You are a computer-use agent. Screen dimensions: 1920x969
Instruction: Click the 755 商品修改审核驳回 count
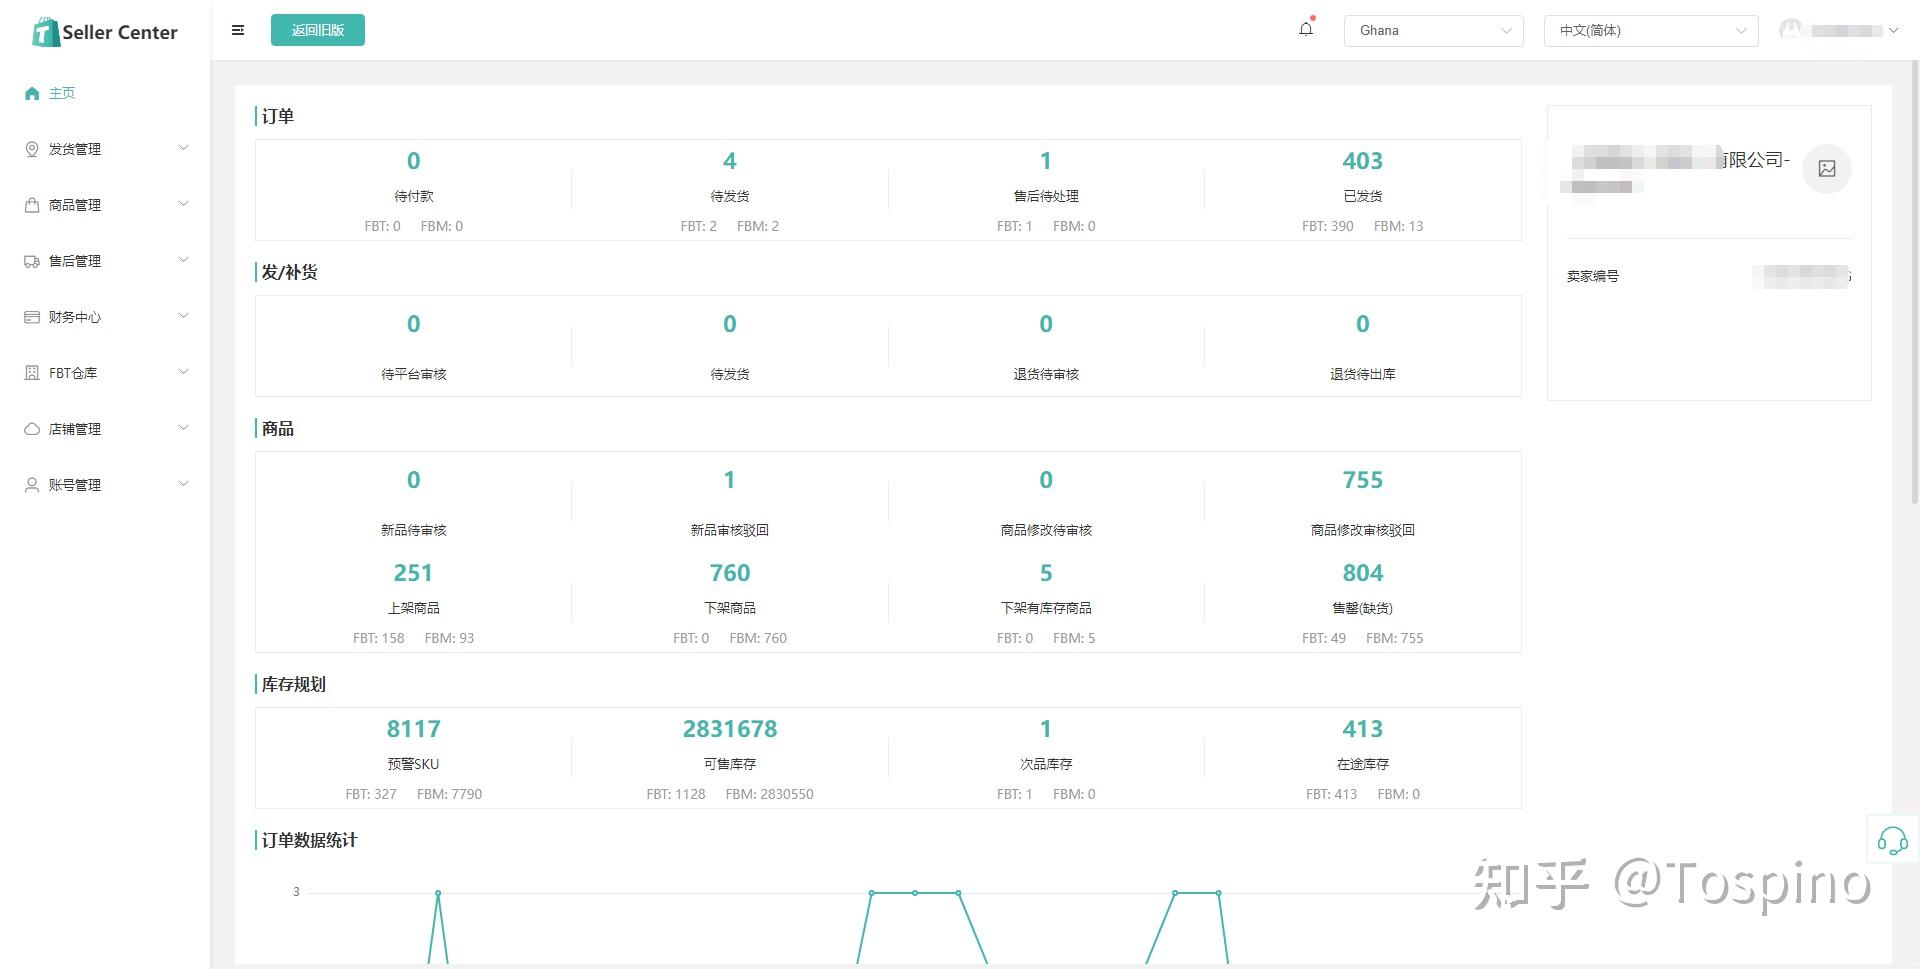click(1362, 480)
